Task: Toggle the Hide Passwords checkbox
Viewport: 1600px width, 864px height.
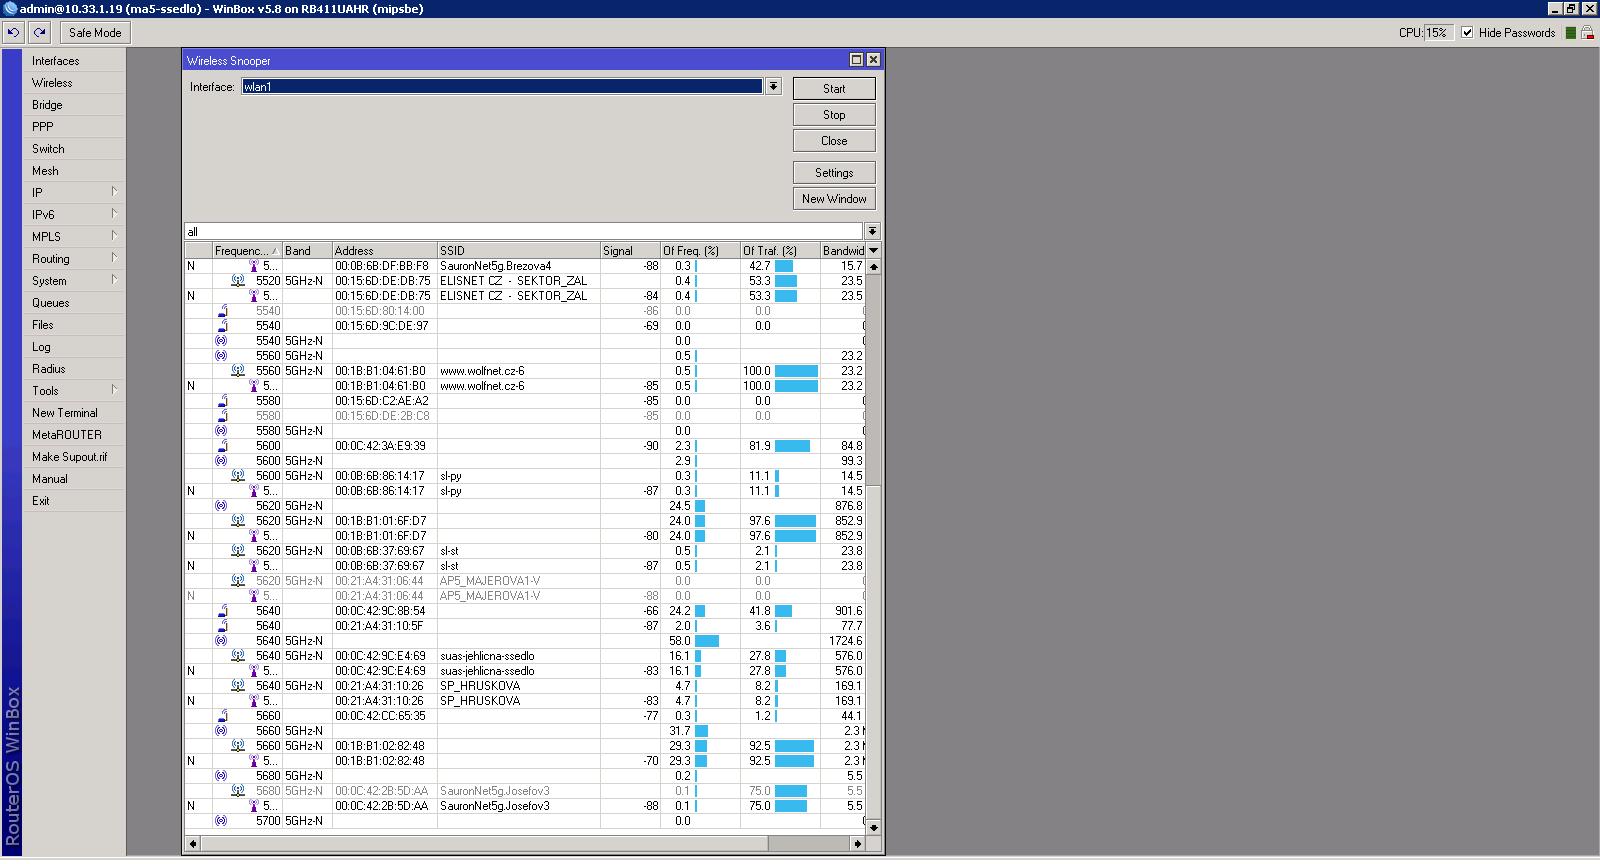Action: click(1467, 33)
